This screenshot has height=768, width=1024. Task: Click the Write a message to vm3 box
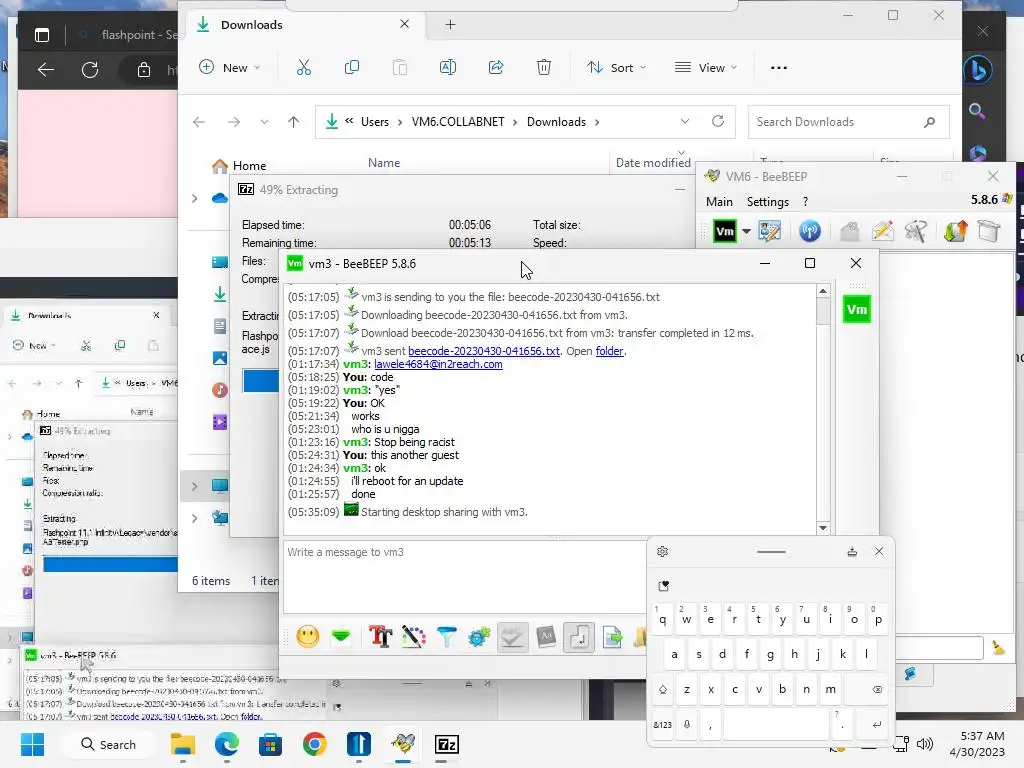pyautogui.click(x=465, y=577)
